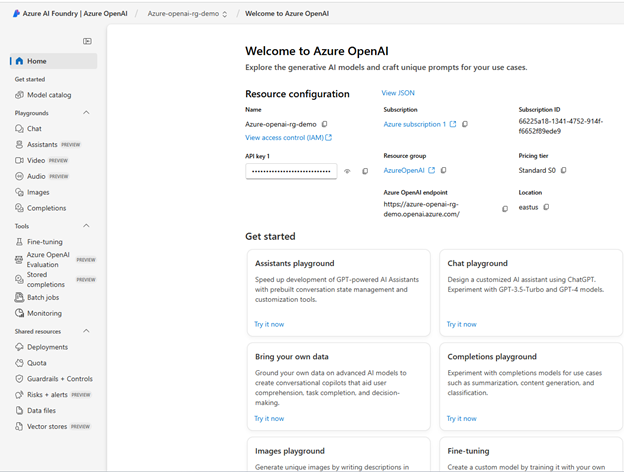The image size is (624, 472).
Task: Click Try it now under Assistants playground
Action: [x=269, y=324]
